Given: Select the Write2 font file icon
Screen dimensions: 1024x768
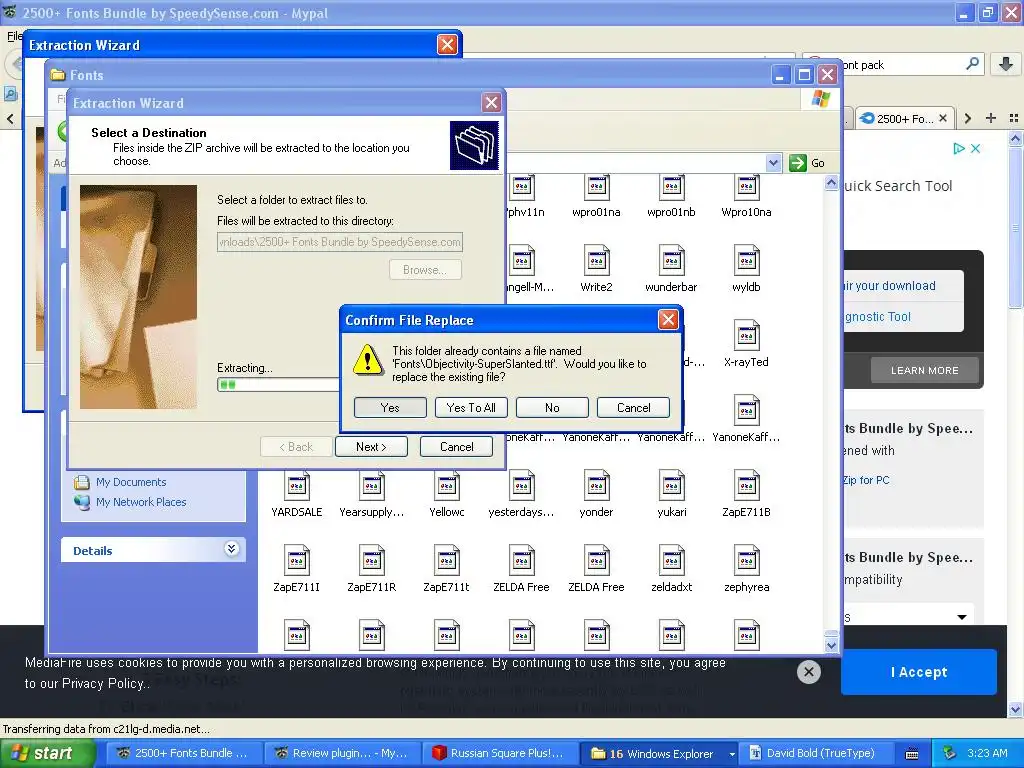Looking at the screenshot, I should [596, 260].
